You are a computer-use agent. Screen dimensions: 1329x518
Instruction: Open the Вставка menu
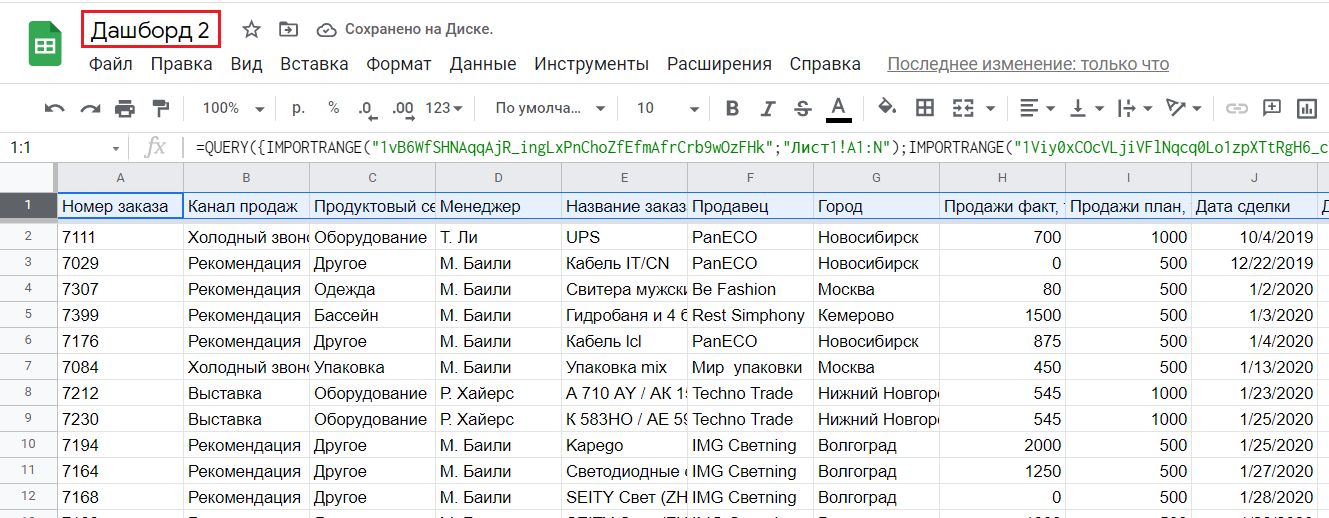(x=314, y=64)
